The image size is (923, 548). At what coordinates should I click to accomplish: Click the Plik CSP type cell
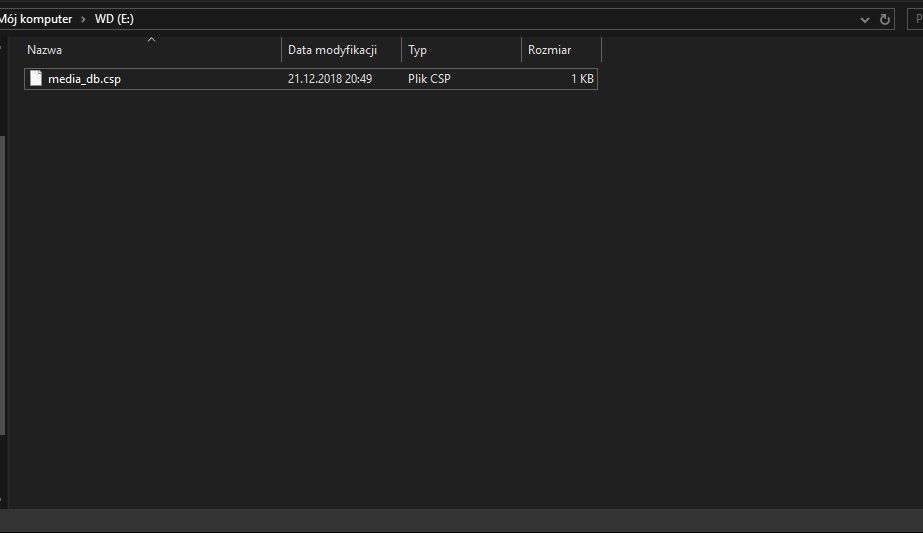(429, 79)
